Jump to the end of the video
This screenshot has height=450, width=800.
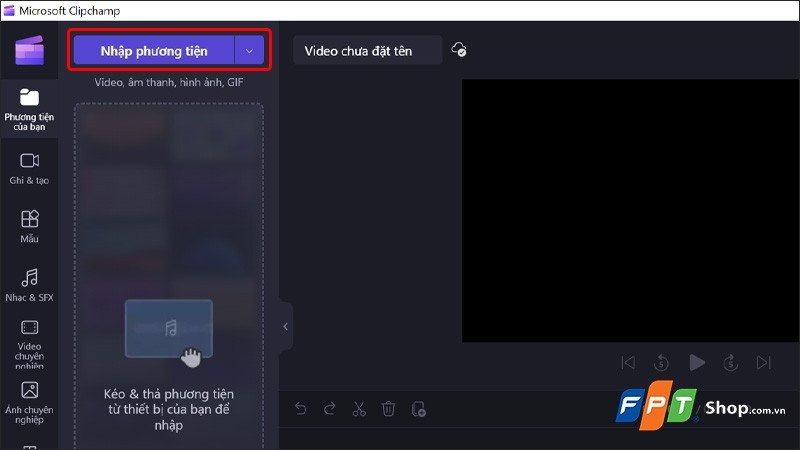point(763,363)
